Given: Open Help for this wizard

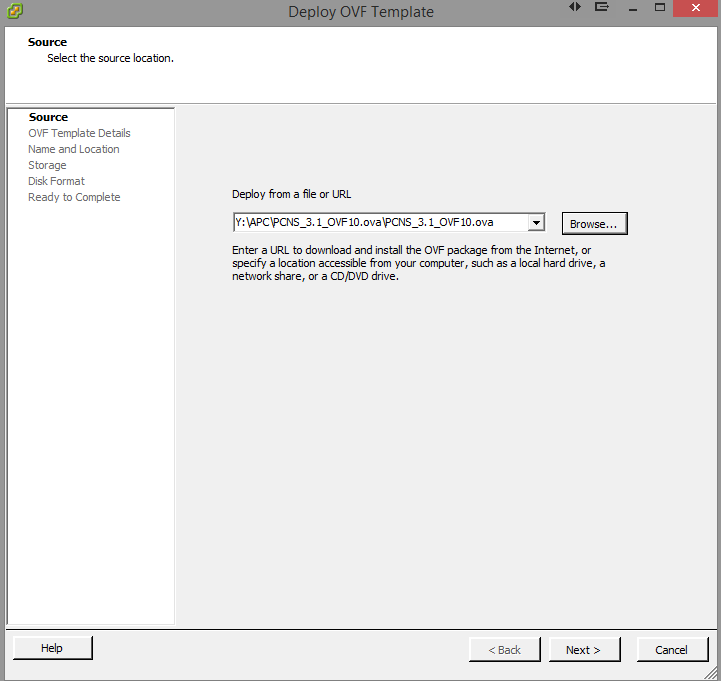Looking at the screenshot, I should [52, 649].
